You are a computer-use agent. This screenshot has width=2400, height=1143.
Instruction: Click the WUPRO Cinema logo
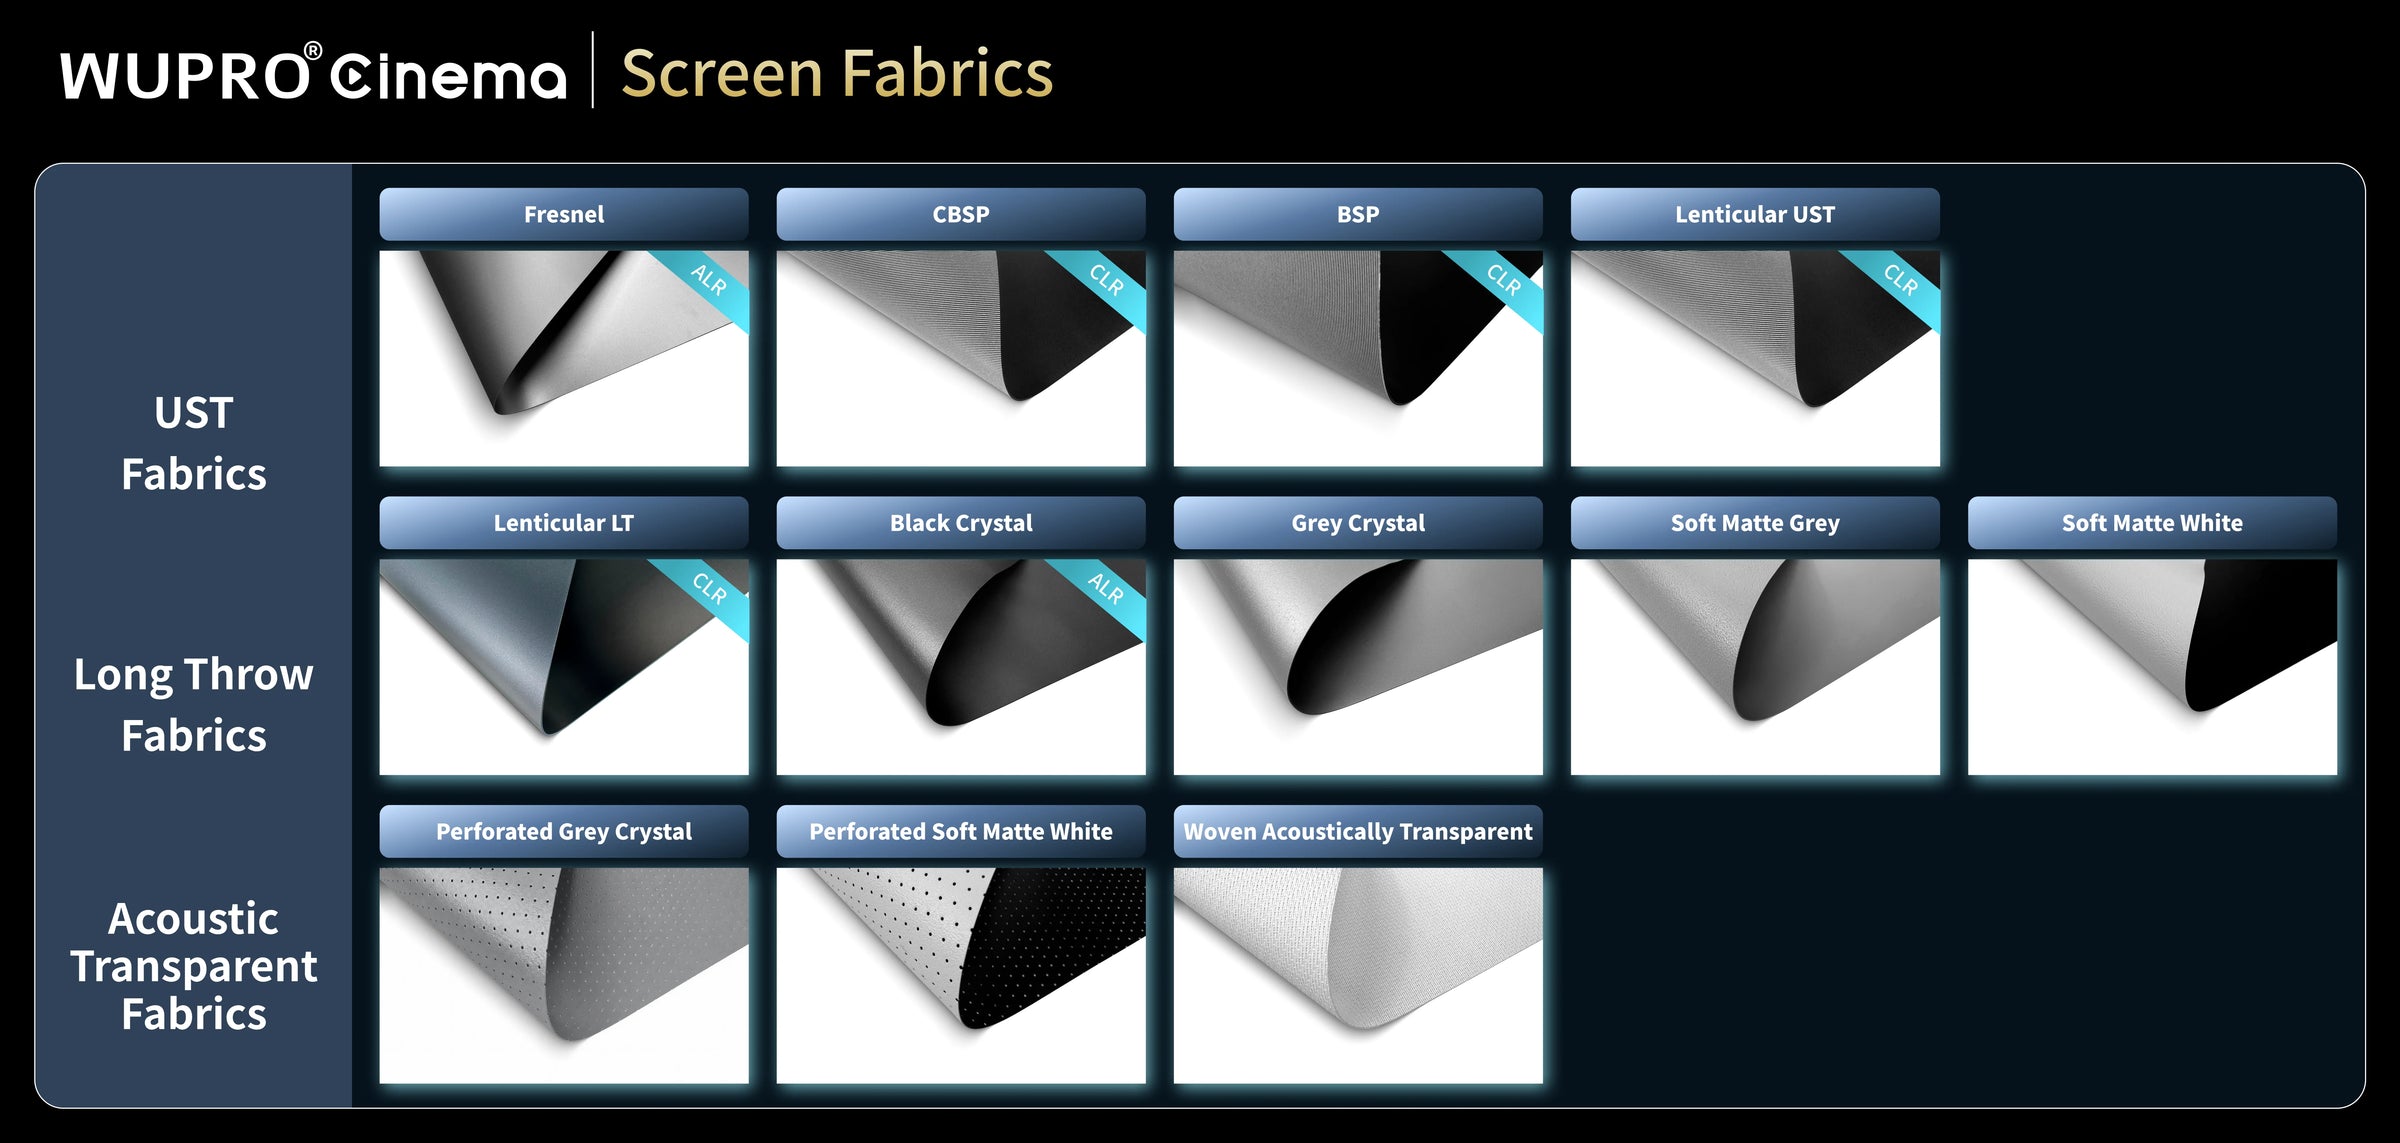click(x=313, y=73)
